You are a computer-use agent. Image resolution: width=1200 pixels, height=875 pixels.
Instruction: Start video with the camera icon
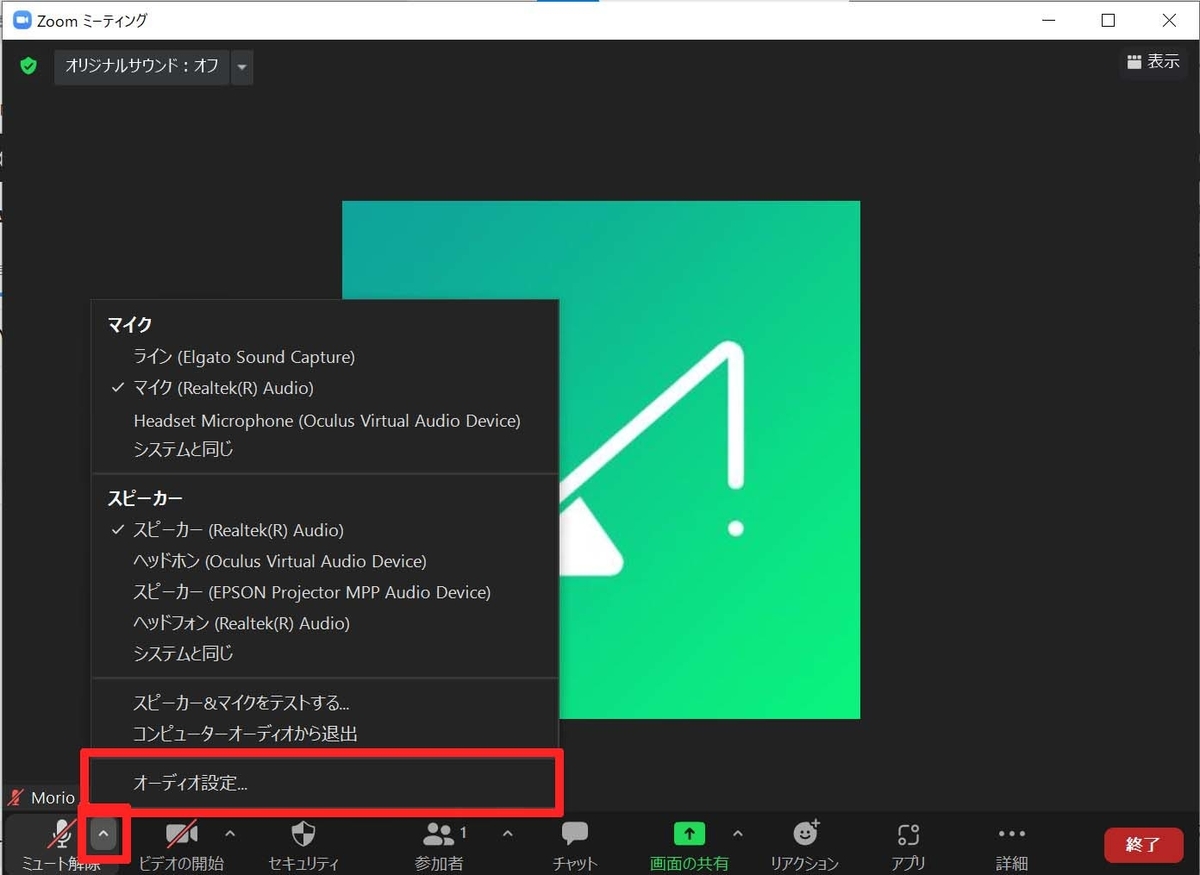click(x=181, y=834)
